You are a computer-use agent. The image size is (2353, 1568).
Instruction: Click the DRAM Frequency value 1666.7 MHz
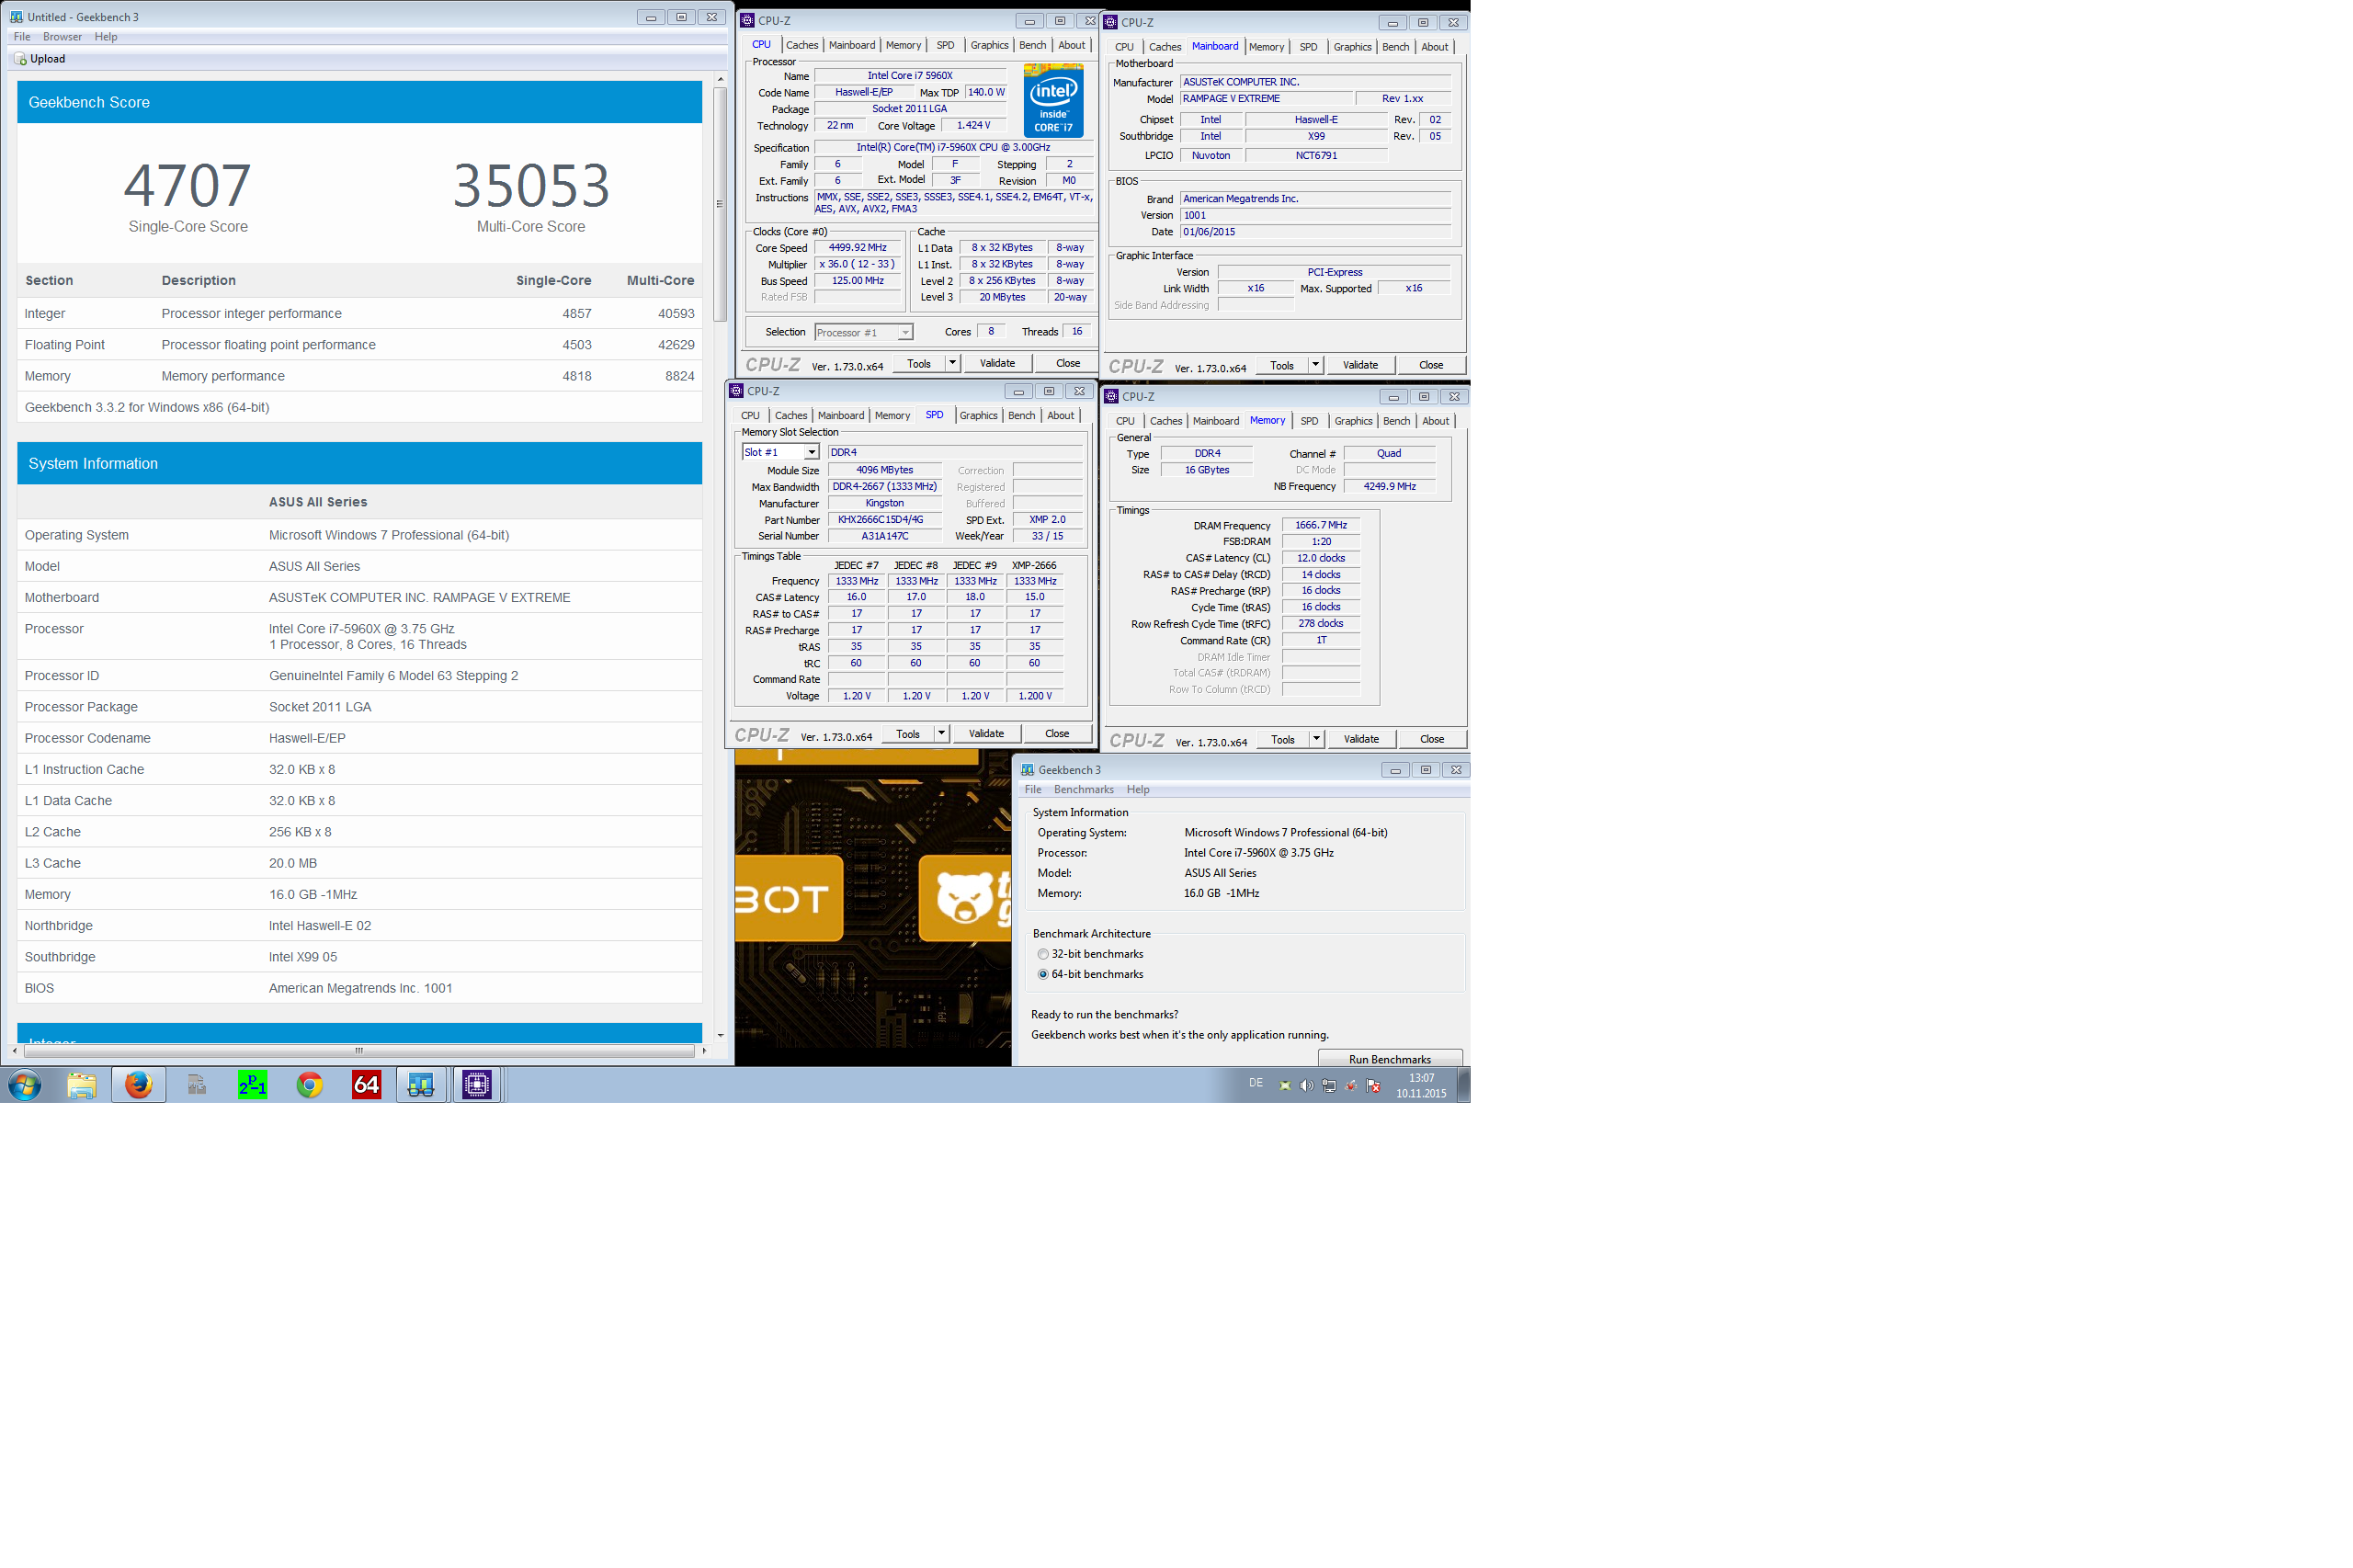click(x=1321, y=525)
